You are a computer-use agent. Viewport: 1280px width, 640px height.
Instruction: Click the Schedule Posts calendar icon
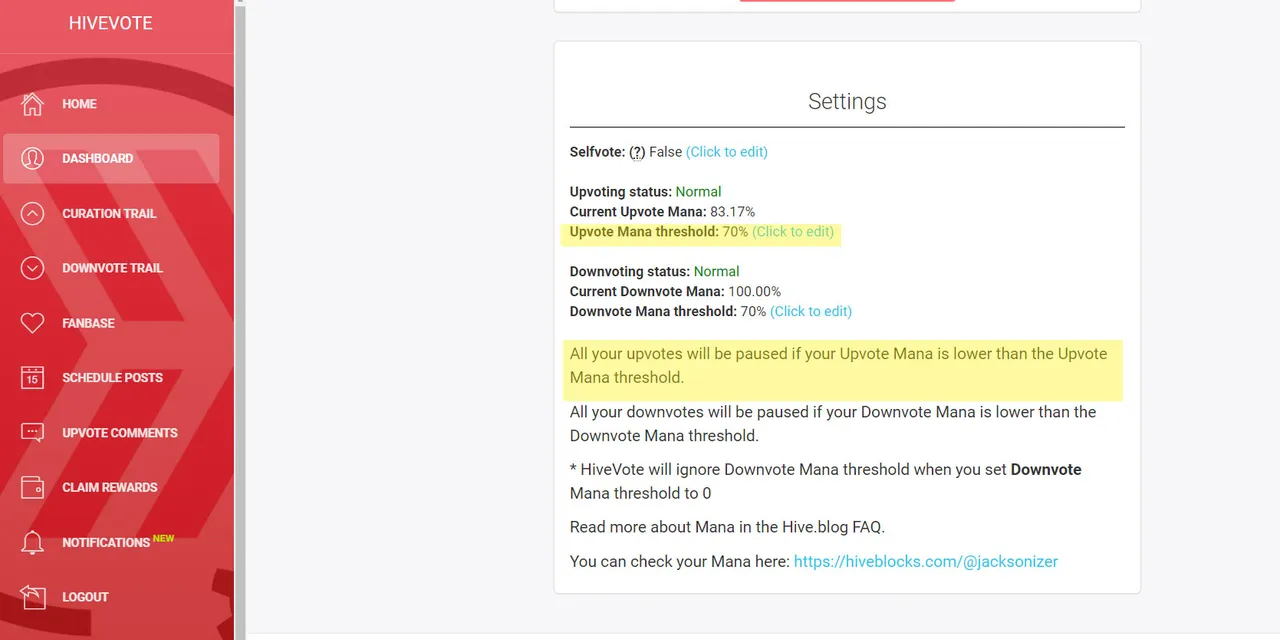click(32, 378)
